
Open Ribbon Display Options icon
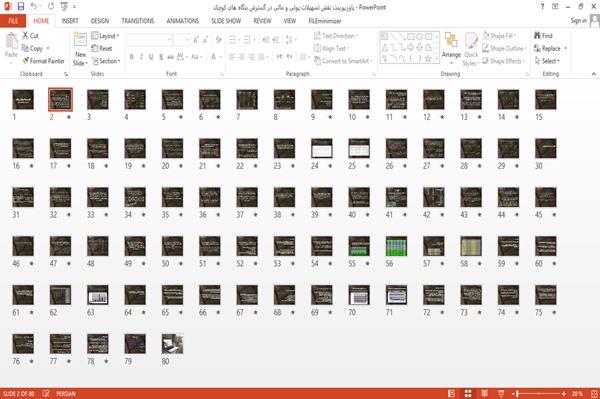point(555,7)
